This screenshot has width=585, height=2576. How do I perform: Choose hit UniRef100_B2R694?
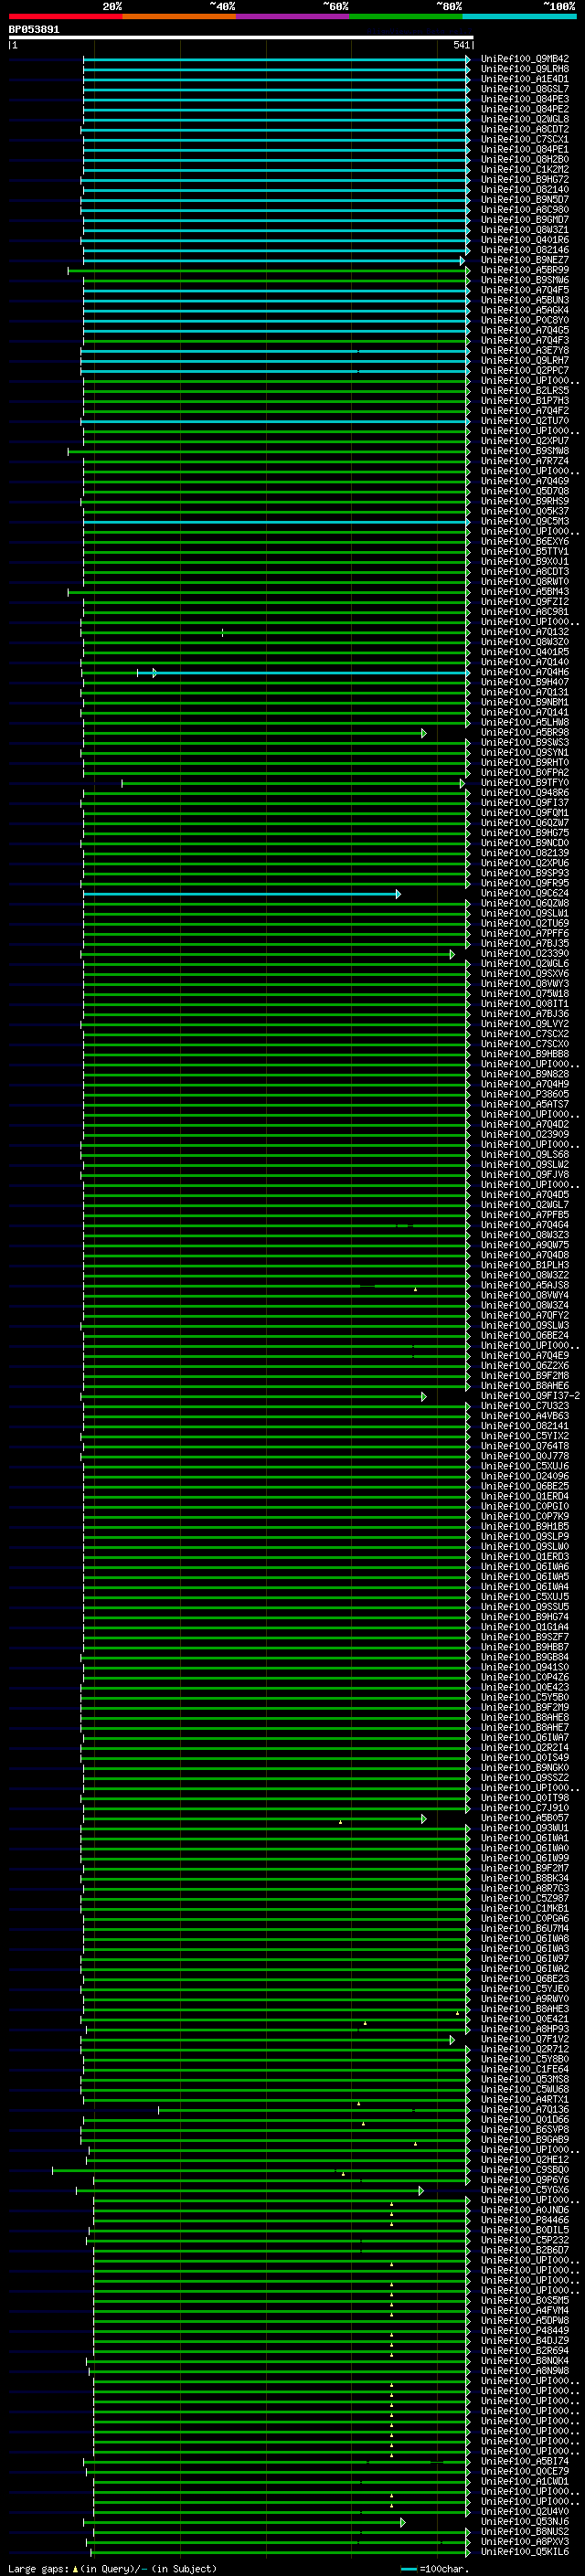pyautogui.click(x=524, y=2351)
